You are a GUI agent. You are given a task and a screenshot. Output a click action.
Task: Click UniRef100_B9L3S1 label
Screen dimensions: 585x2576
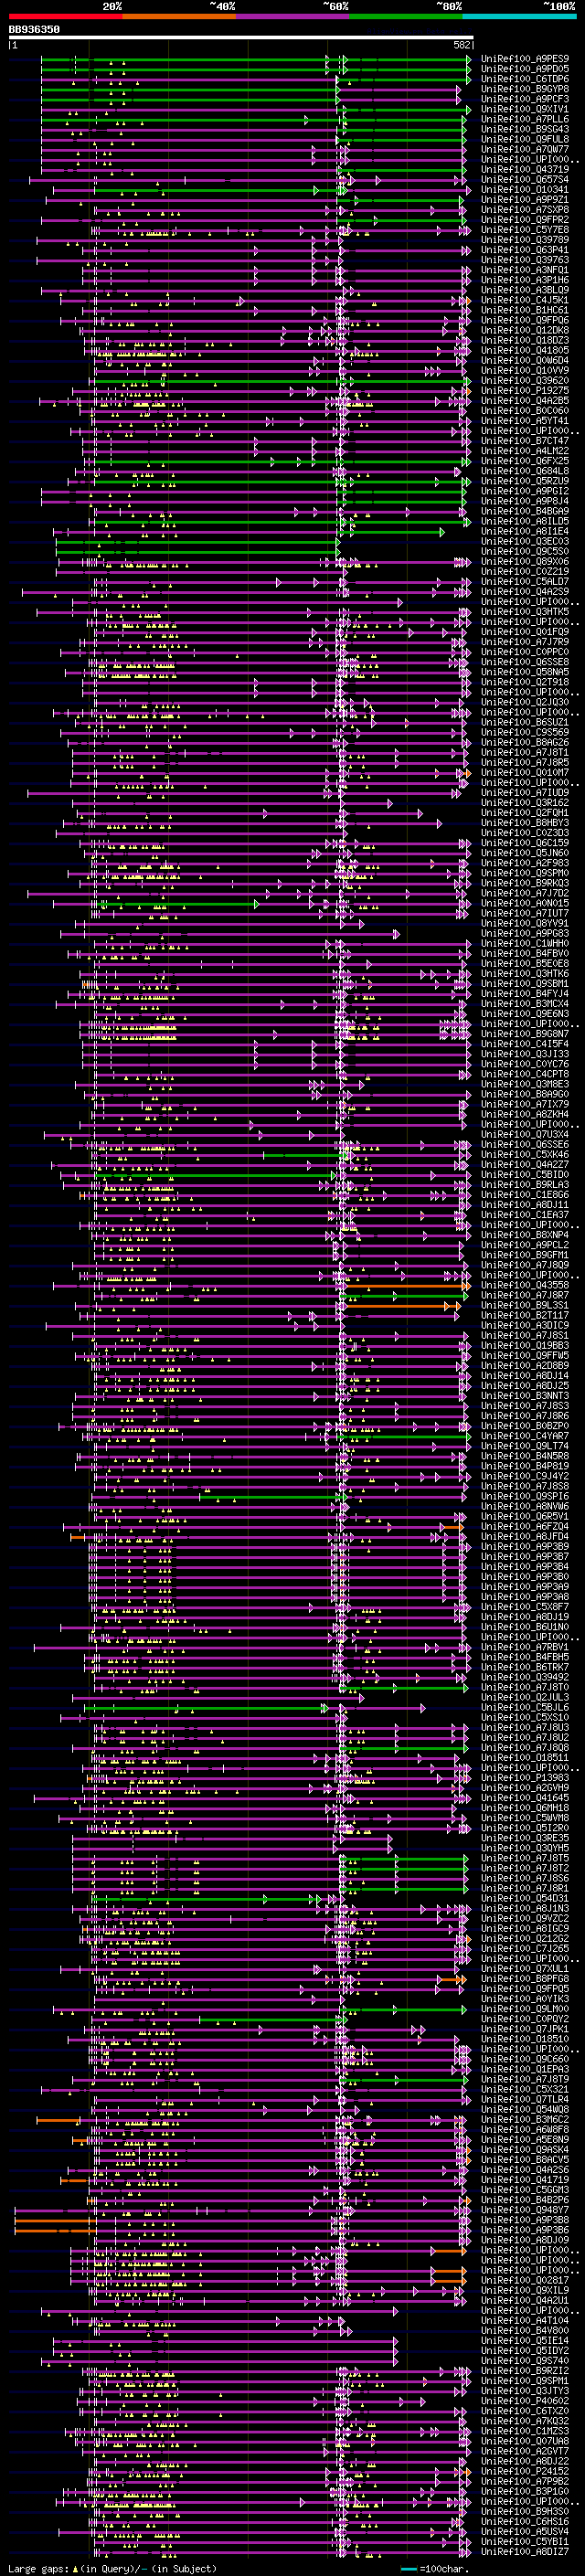(x=525, y=1306)
